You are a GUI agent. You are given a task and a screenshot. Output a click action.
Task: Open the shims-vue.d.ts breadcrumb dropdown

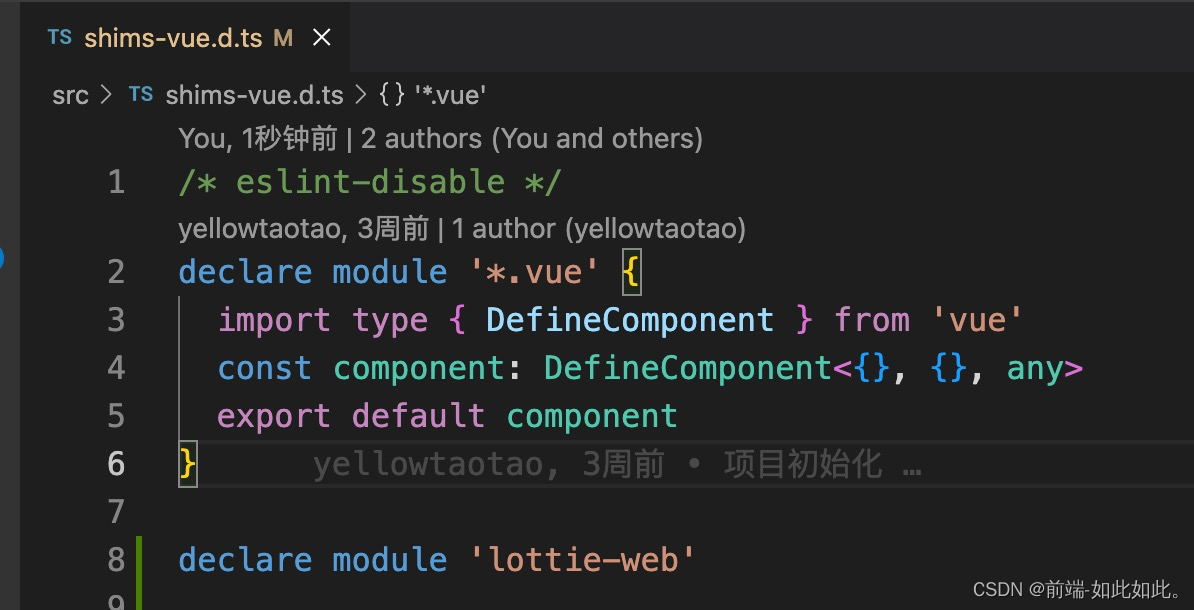(254, 94)
